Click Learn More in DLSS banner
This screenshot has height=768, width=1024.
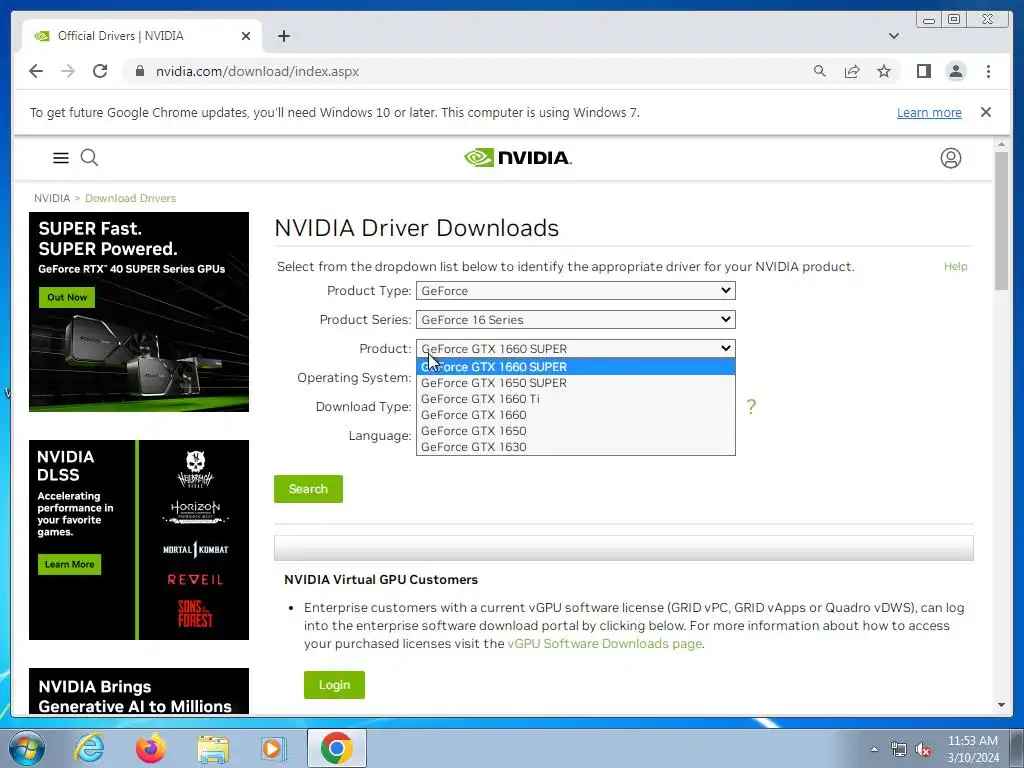(69, 564)
